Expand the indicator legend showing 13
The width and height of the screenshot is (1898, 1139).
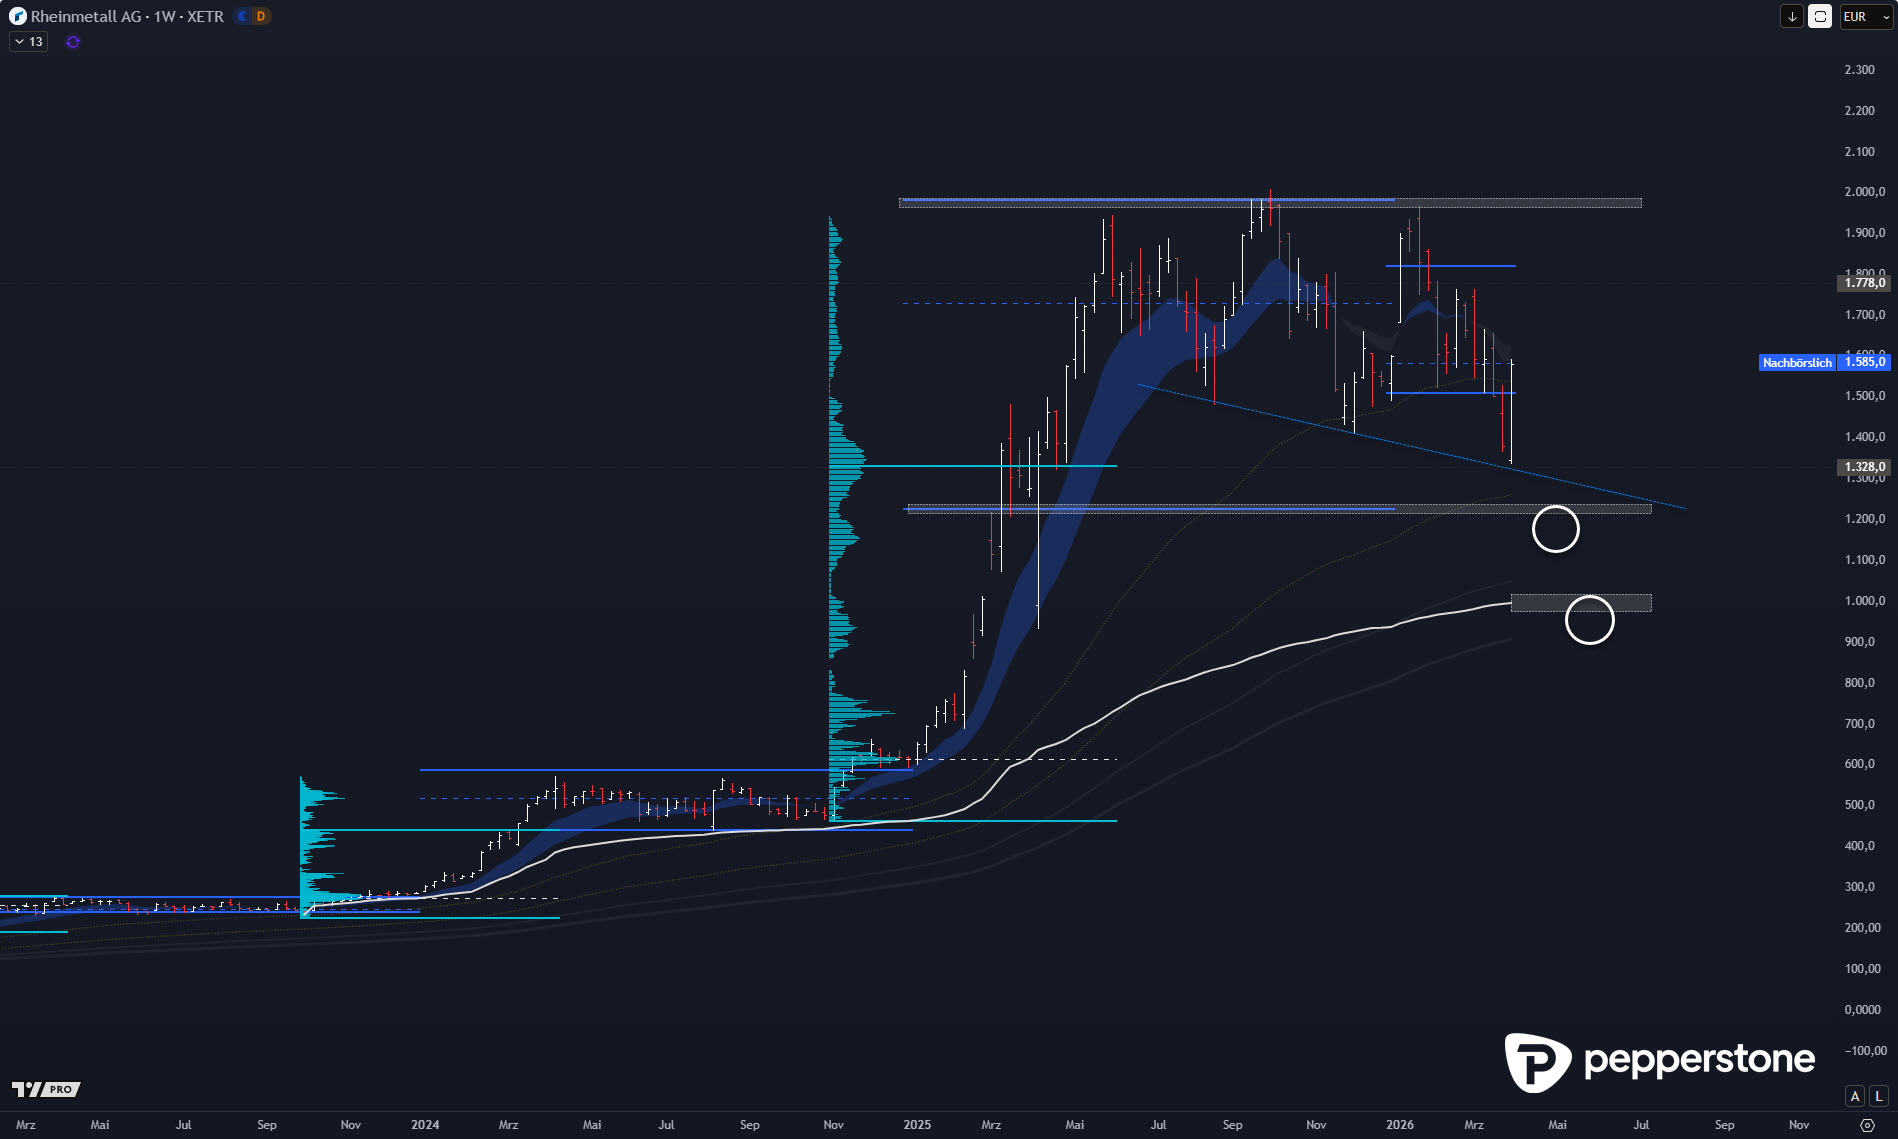[29, 42]
